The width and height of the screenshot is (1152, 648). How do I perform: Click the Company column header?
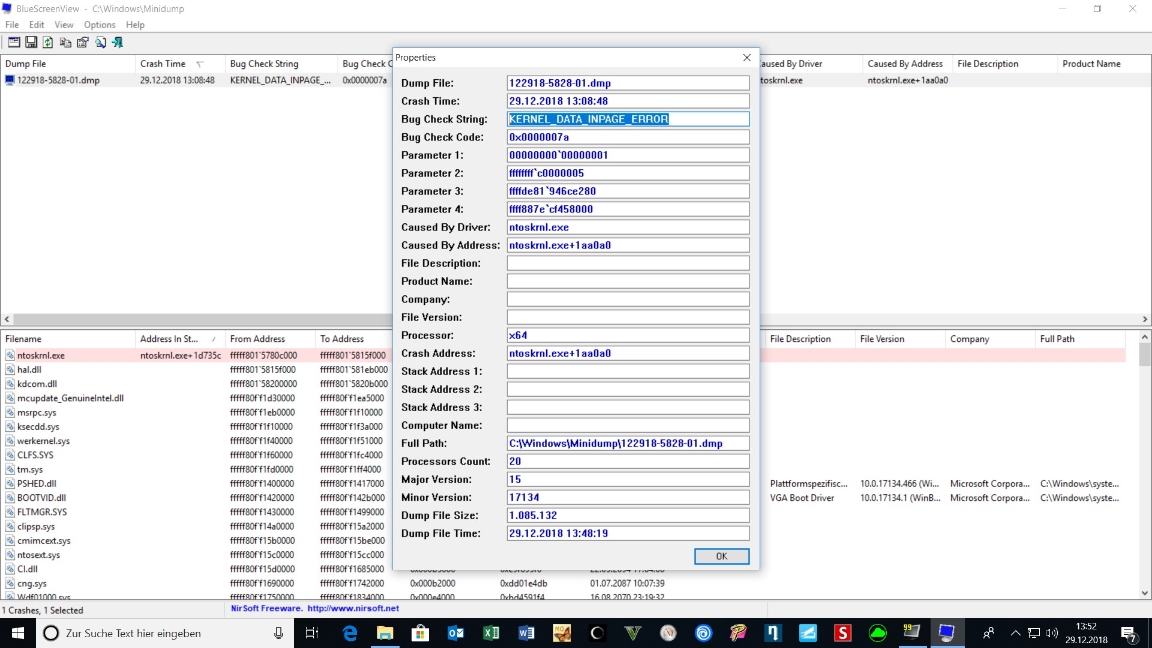pos(990,339)
